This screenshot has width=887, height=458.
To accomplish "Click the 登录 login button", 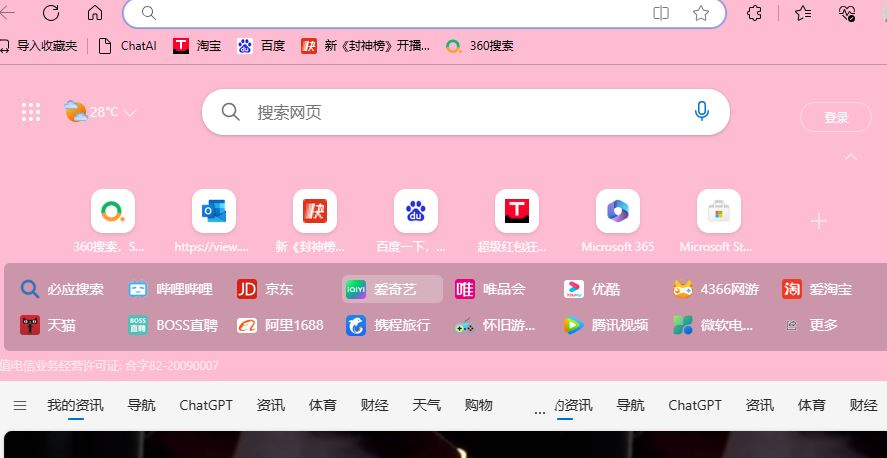I will click(836, 118).
